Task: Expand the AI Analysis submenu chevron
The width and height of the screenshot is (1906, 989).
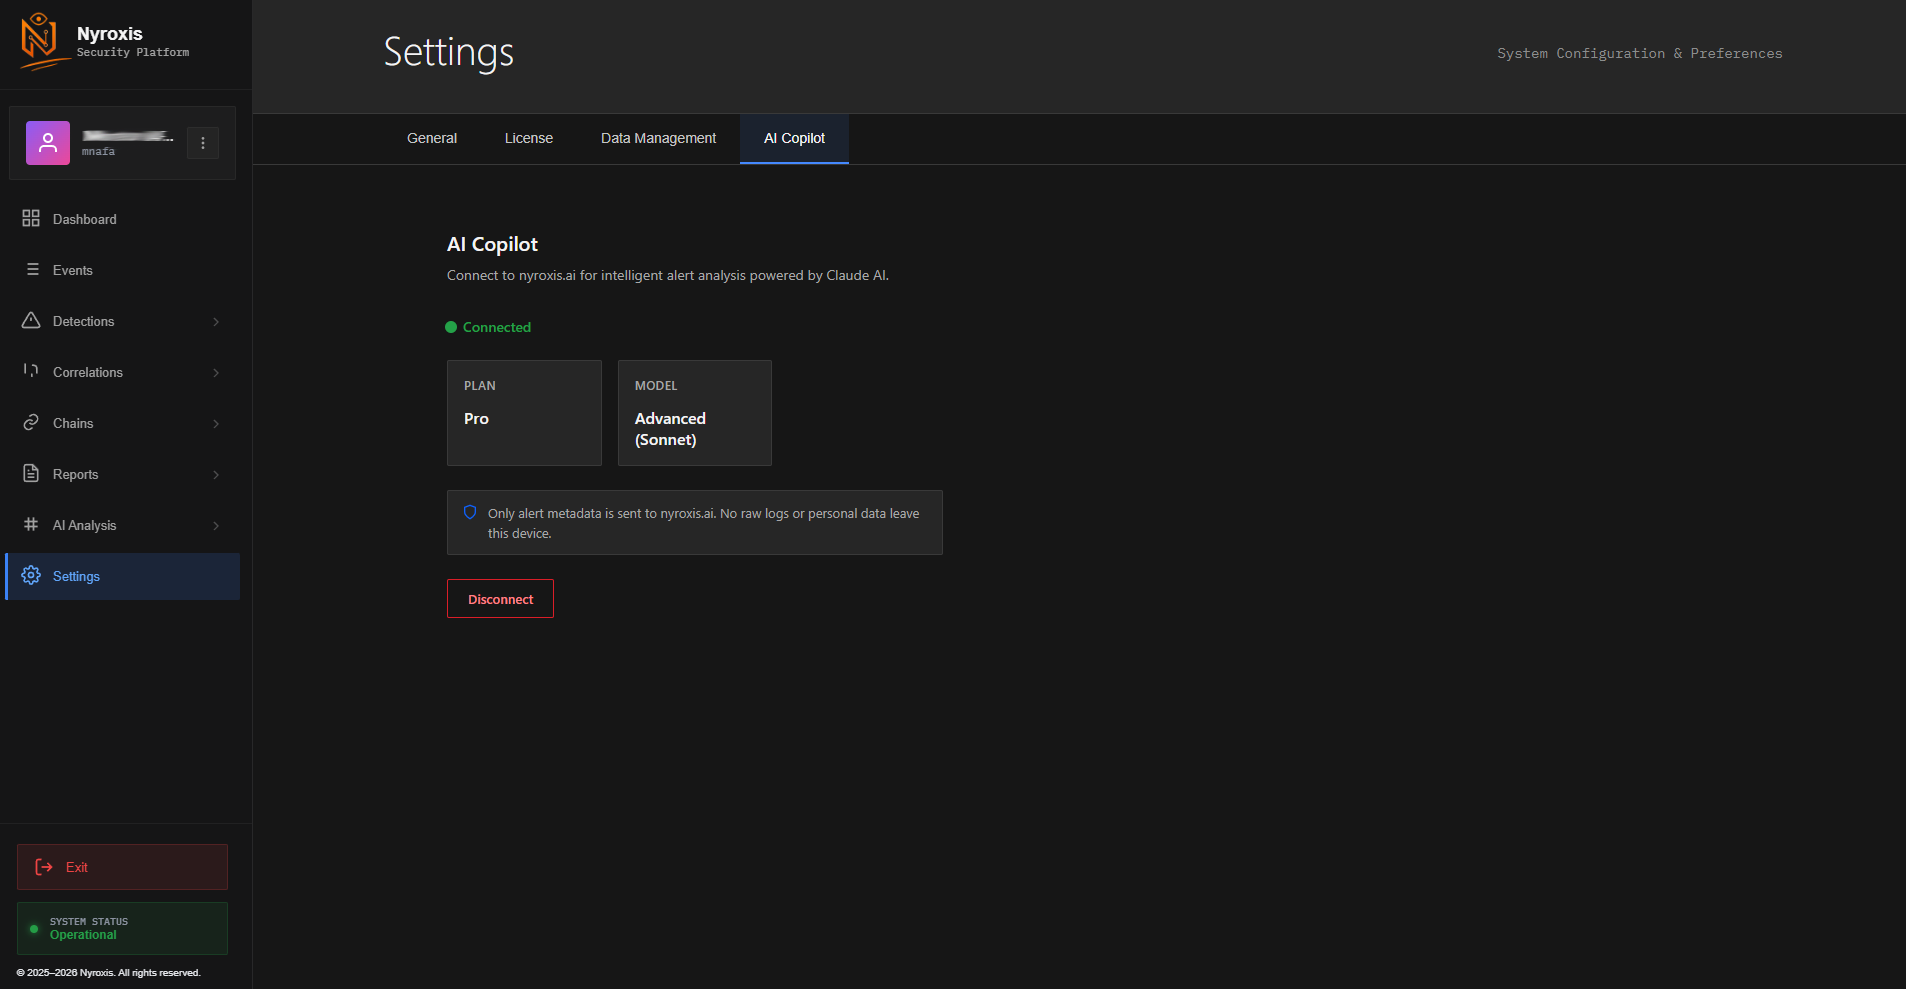Action: (216, 526)
